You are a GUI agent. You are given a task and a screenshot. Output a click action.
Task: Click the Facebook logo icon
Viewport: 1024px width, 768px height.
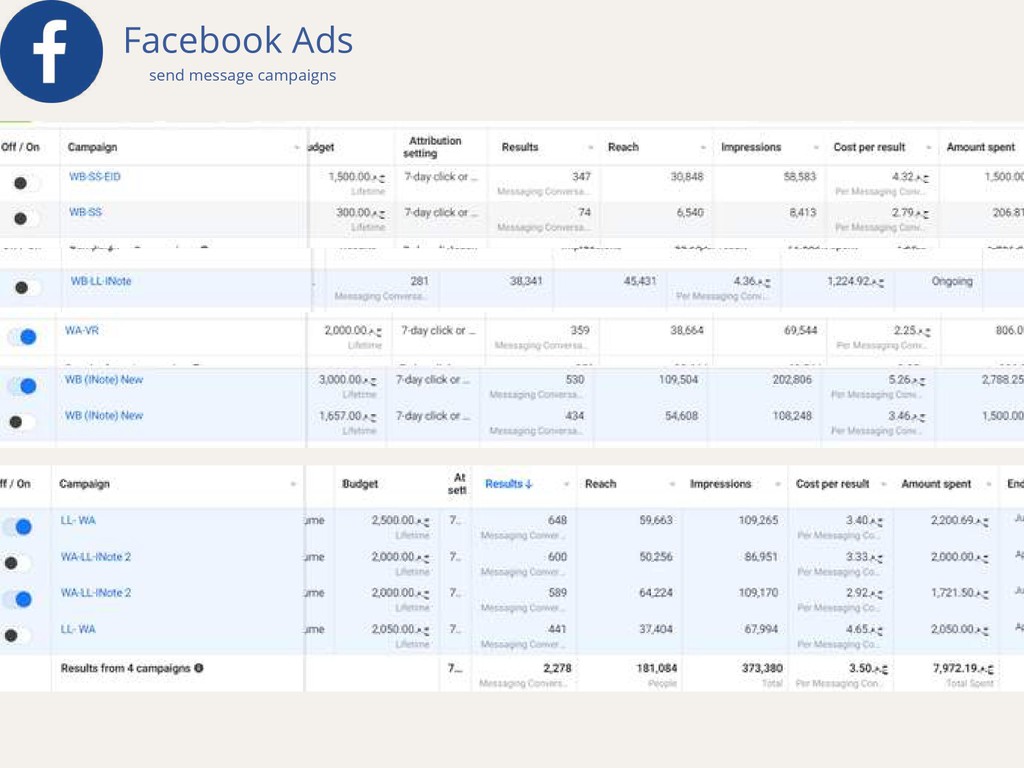tap(51, 51)
